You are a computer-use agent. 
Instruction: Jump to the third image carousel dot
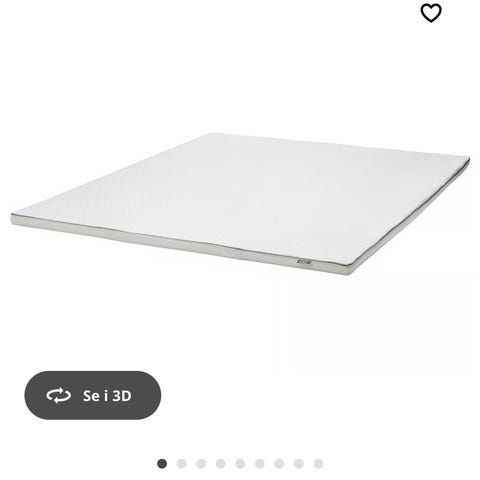click(x=201, y=464)
